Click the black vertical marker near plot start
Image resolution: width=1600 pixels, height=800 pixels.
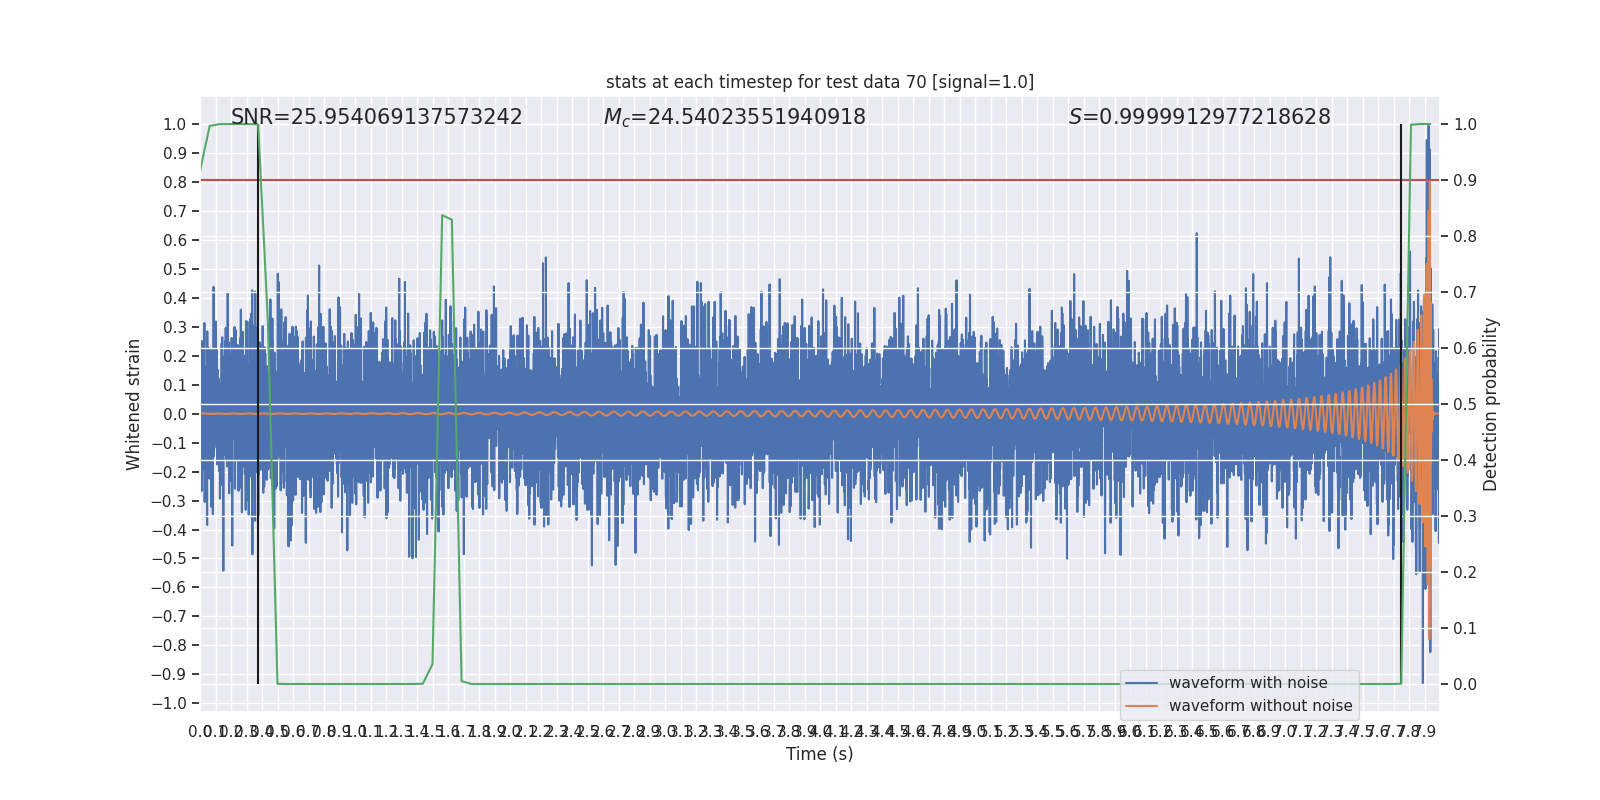coord(258,500)
